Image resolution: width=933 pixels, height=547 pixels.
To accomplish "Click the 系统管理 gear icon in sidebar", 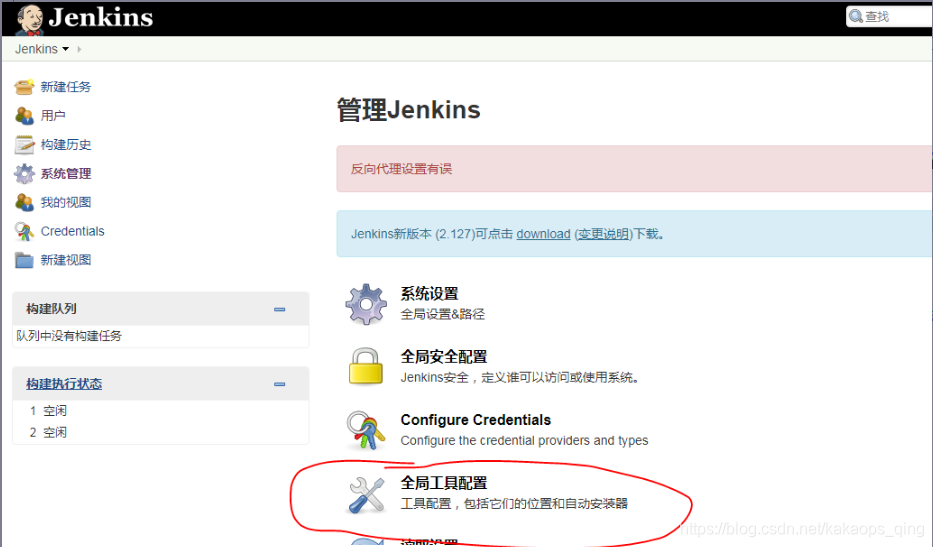I will pos(24,174).
